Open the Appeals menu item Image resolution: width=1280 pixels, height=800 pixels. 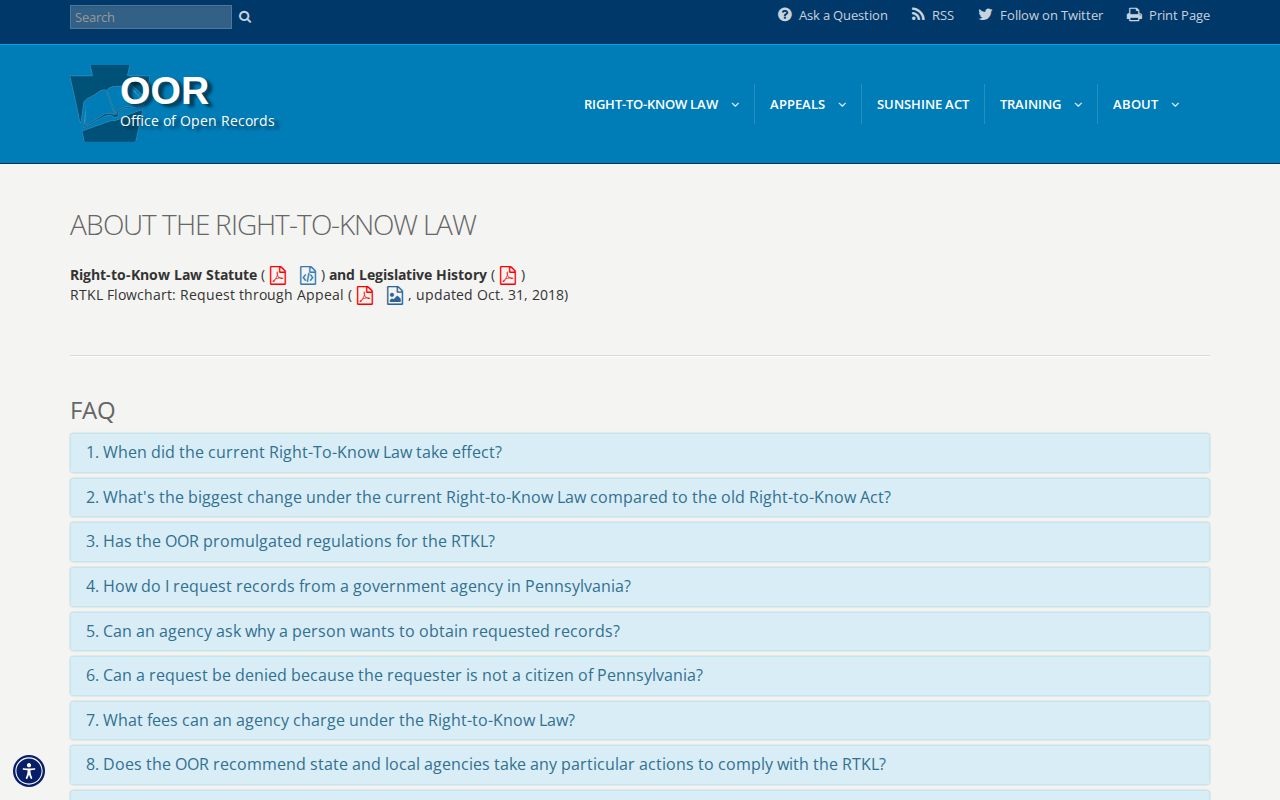point(797,104)
